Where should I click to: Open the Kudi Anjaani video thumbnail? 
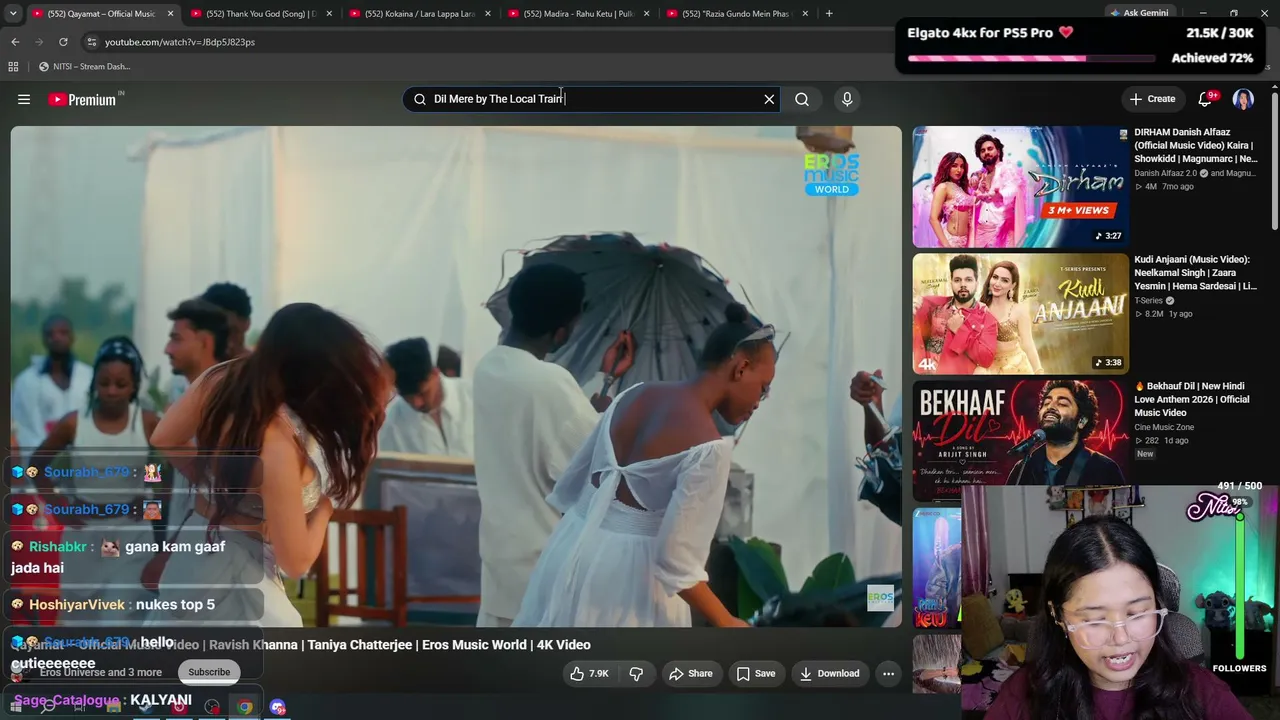pos(1020,314)
